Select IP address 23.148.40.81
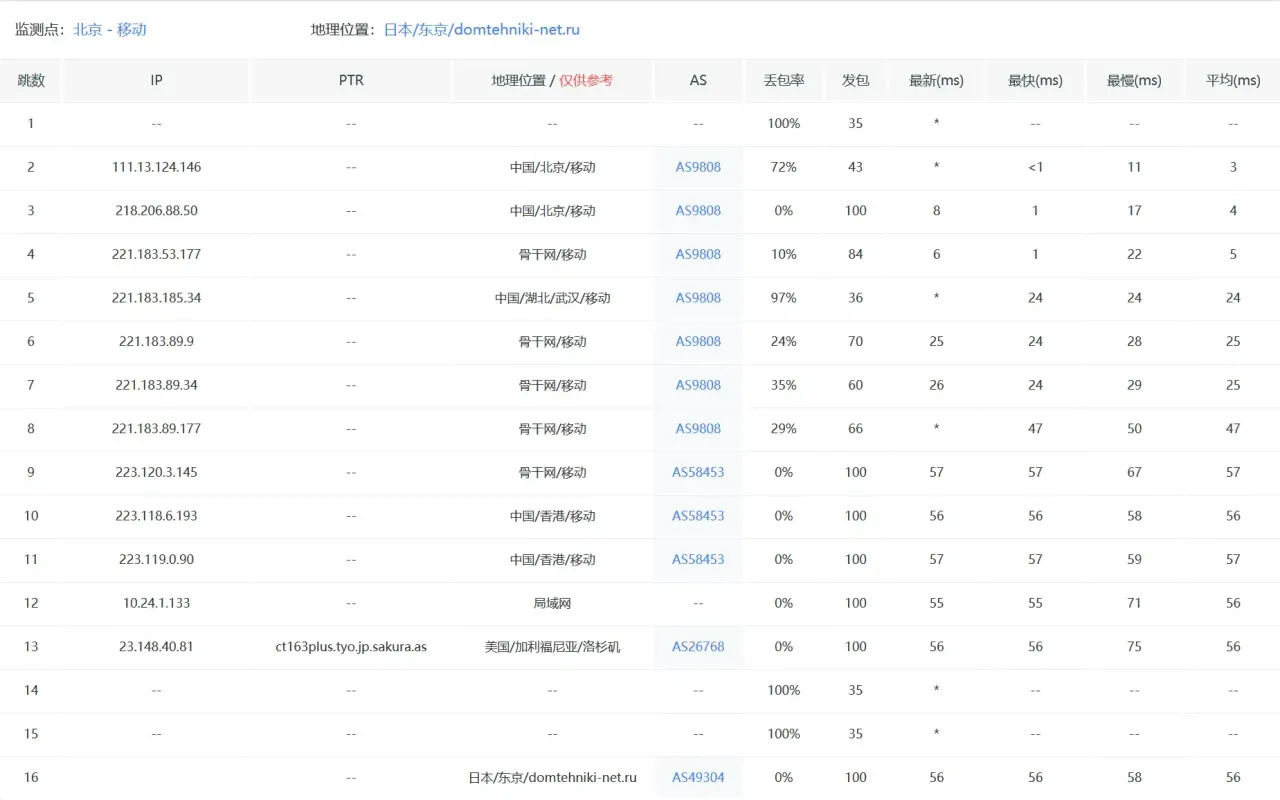 [156, 647]
